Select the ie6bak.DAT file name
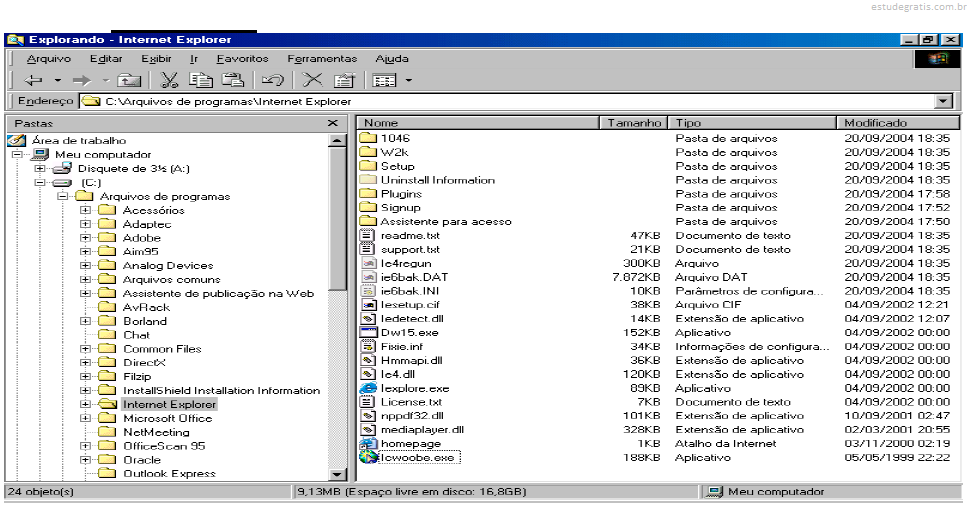Screen dimensions: 968x506 click(x=414, y=277)
